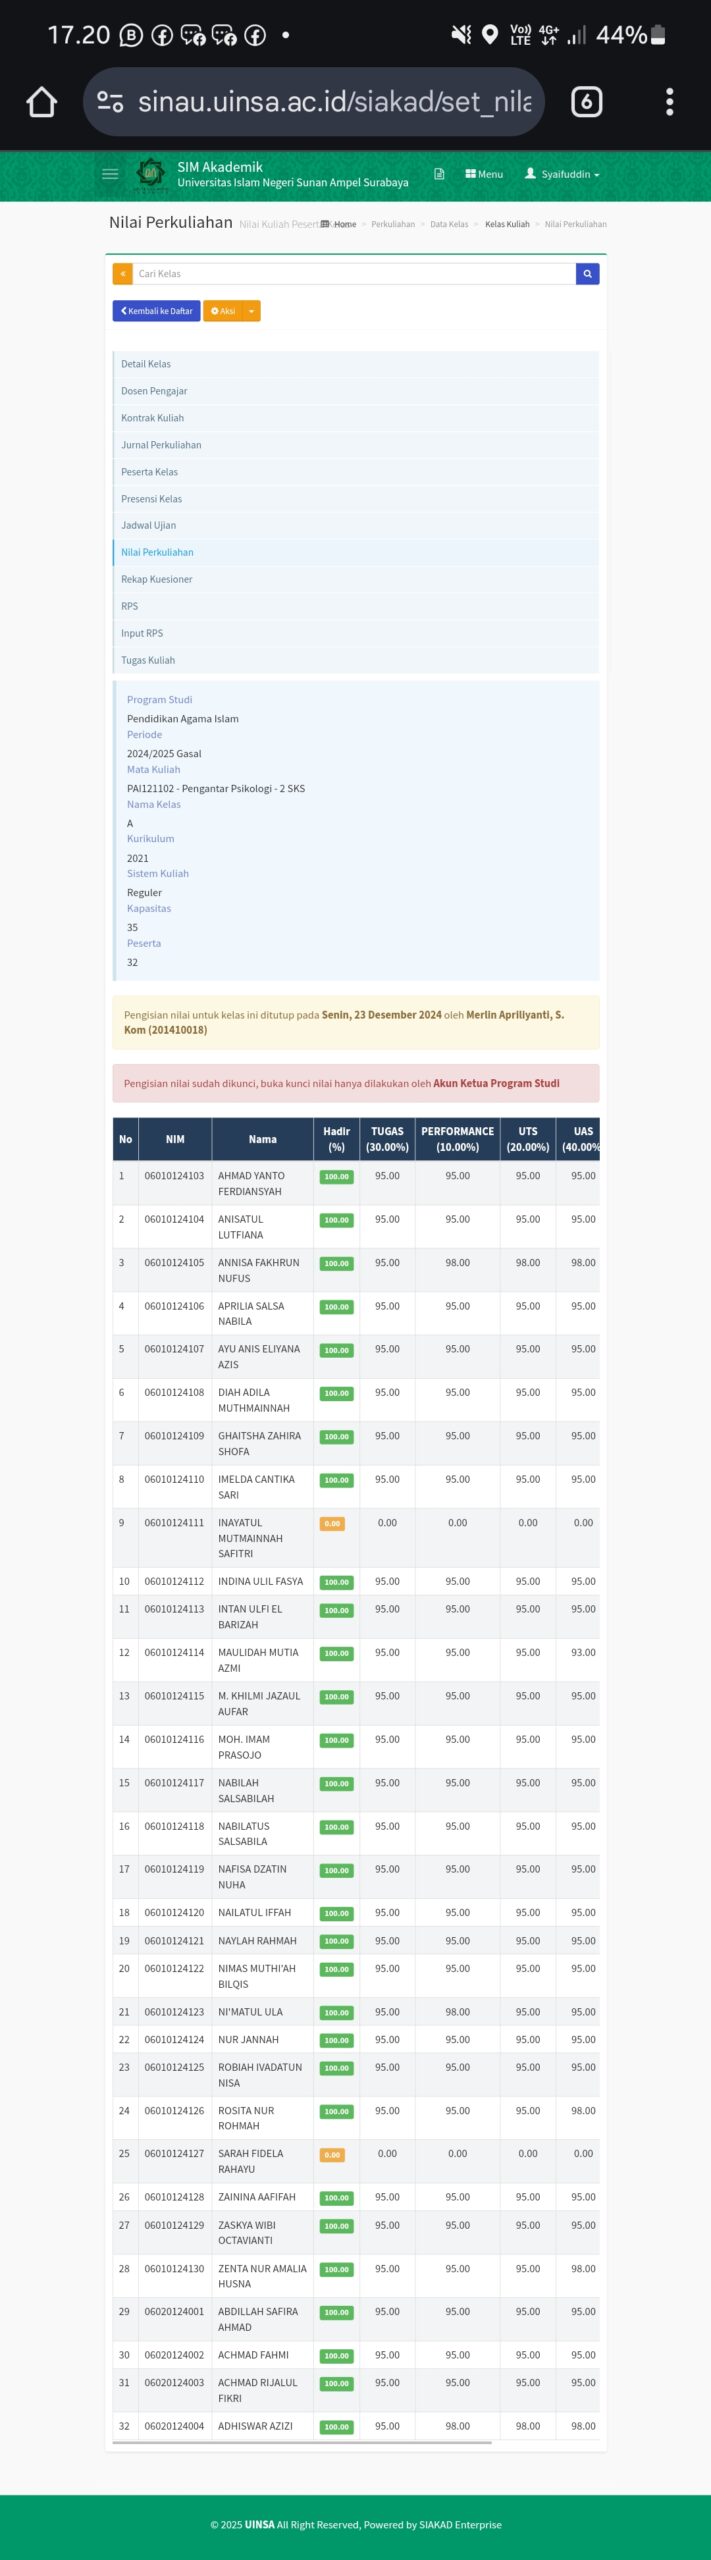The height and width of the screenshot is (2560, 711).
Task: Click the UTS (20.00%) column header
Action: coord(528,1139)
